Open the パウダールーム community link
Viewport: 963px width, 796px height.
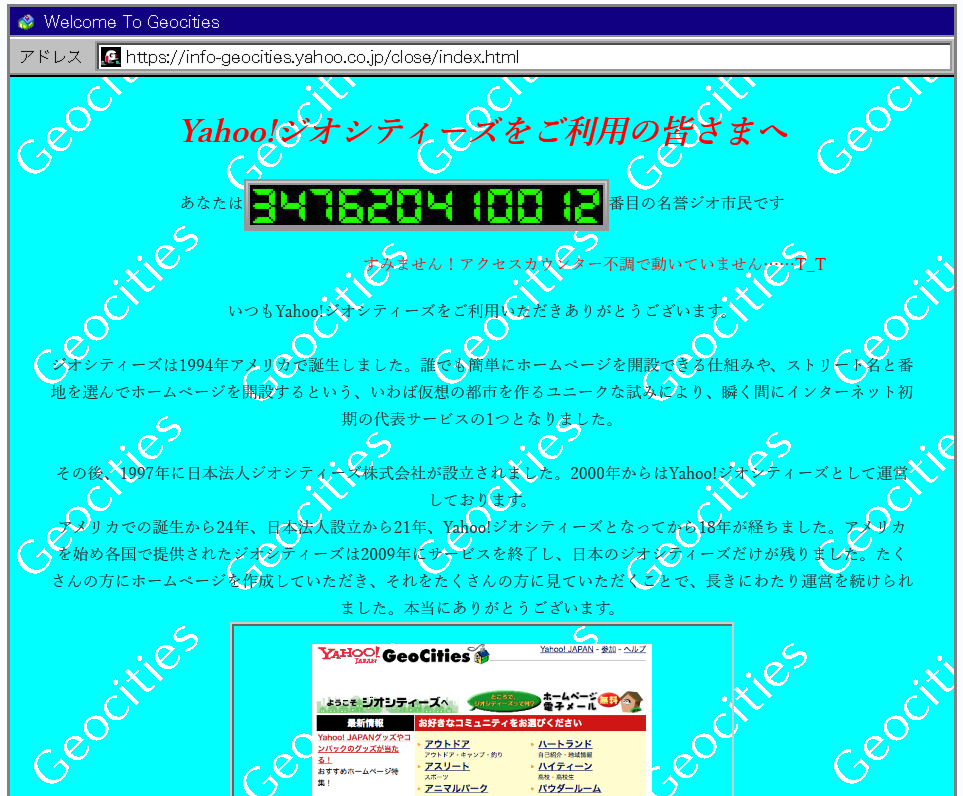click(569, 788)
